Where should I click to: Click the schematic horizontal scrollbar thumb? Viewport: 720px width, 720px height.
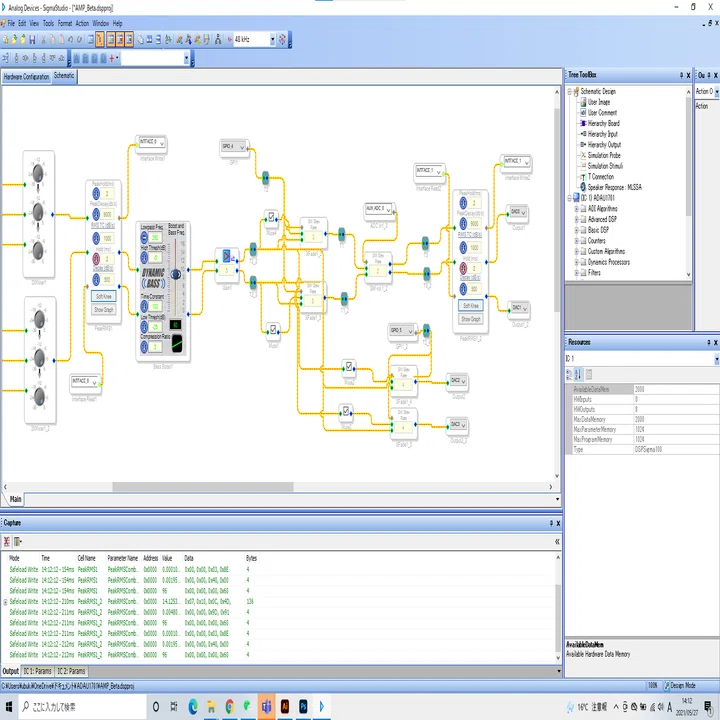pyautogui.click(x=203, y=487)
